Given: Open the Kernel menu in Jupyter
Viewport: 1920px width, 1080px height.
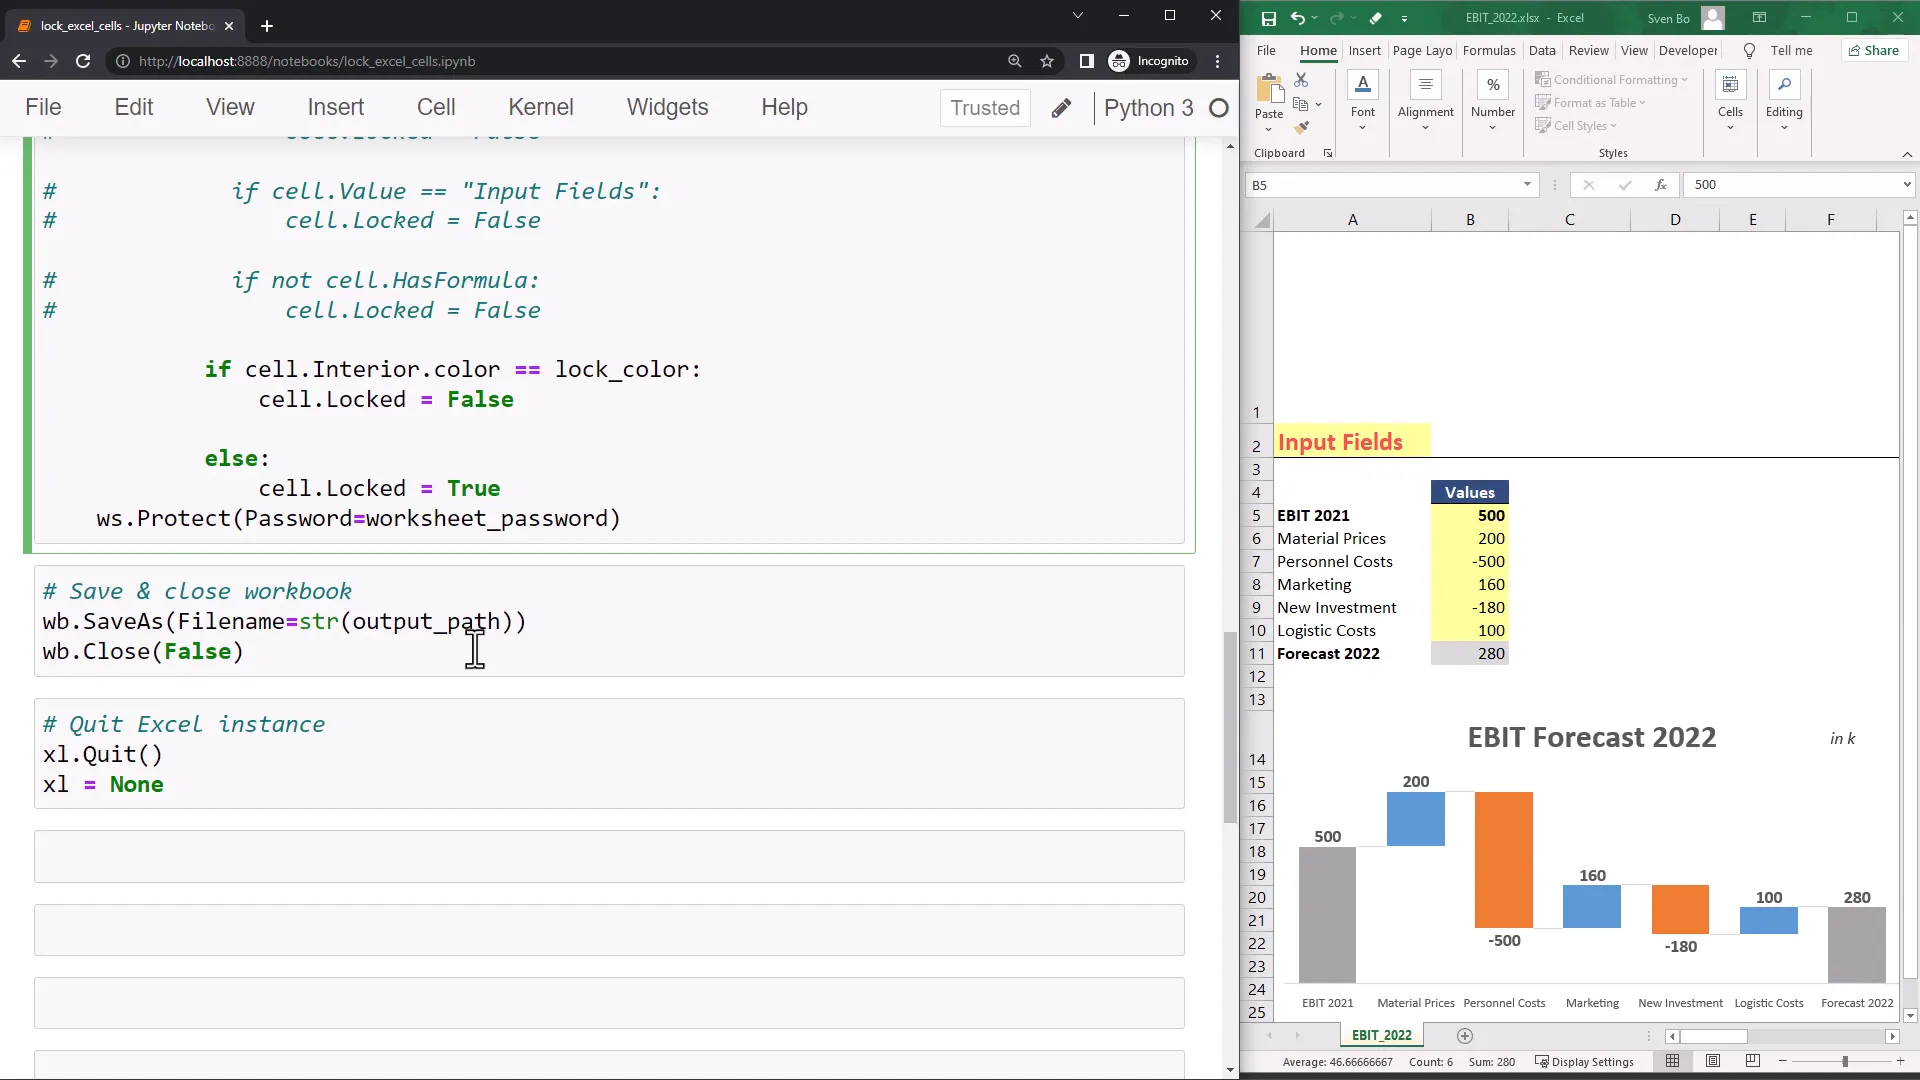Looking at the screenshot, I should [540, 107].
